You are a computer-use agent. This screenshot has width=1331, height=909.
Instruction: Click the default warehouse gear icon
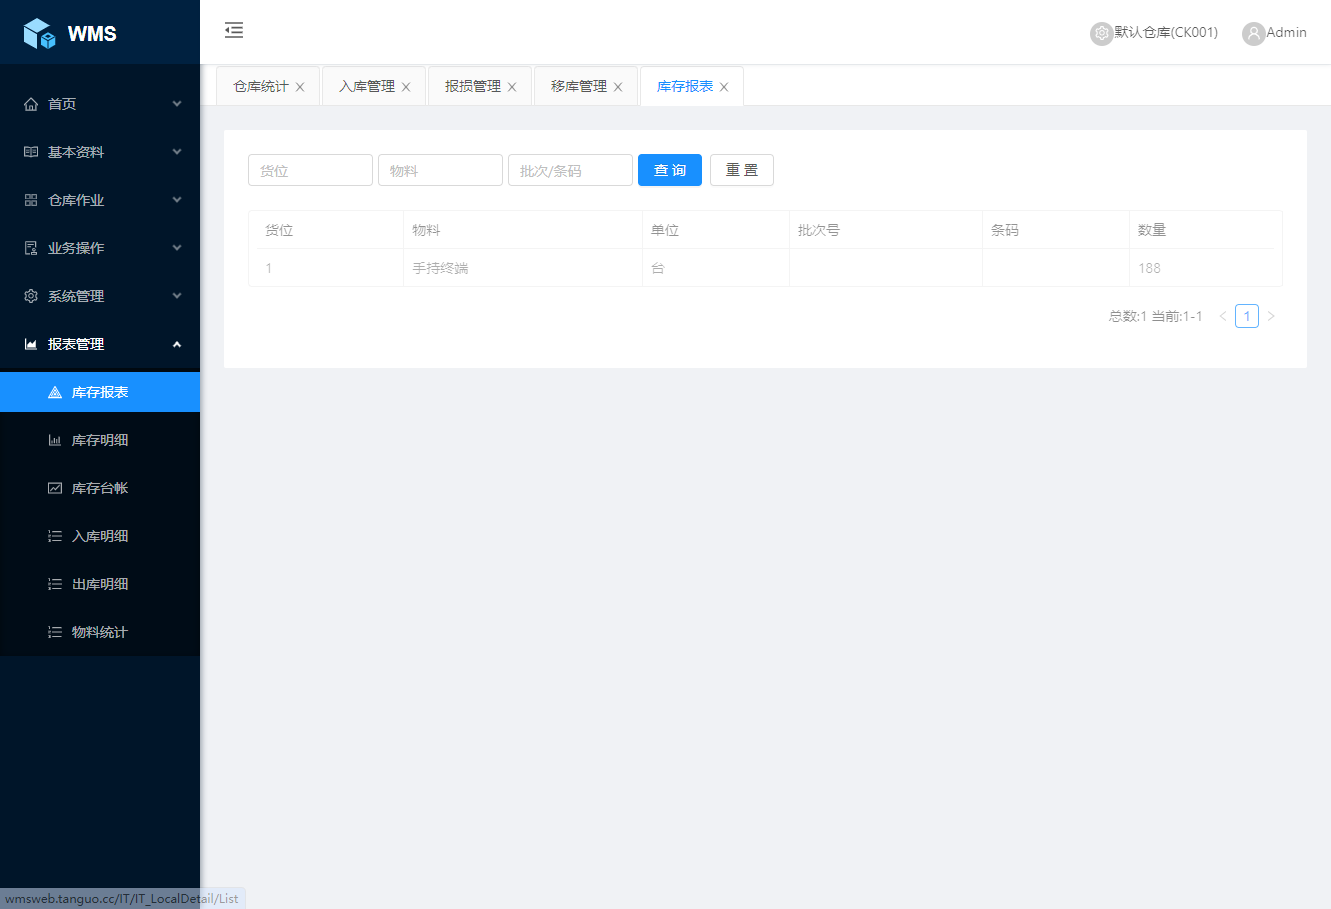[1101, 33]
